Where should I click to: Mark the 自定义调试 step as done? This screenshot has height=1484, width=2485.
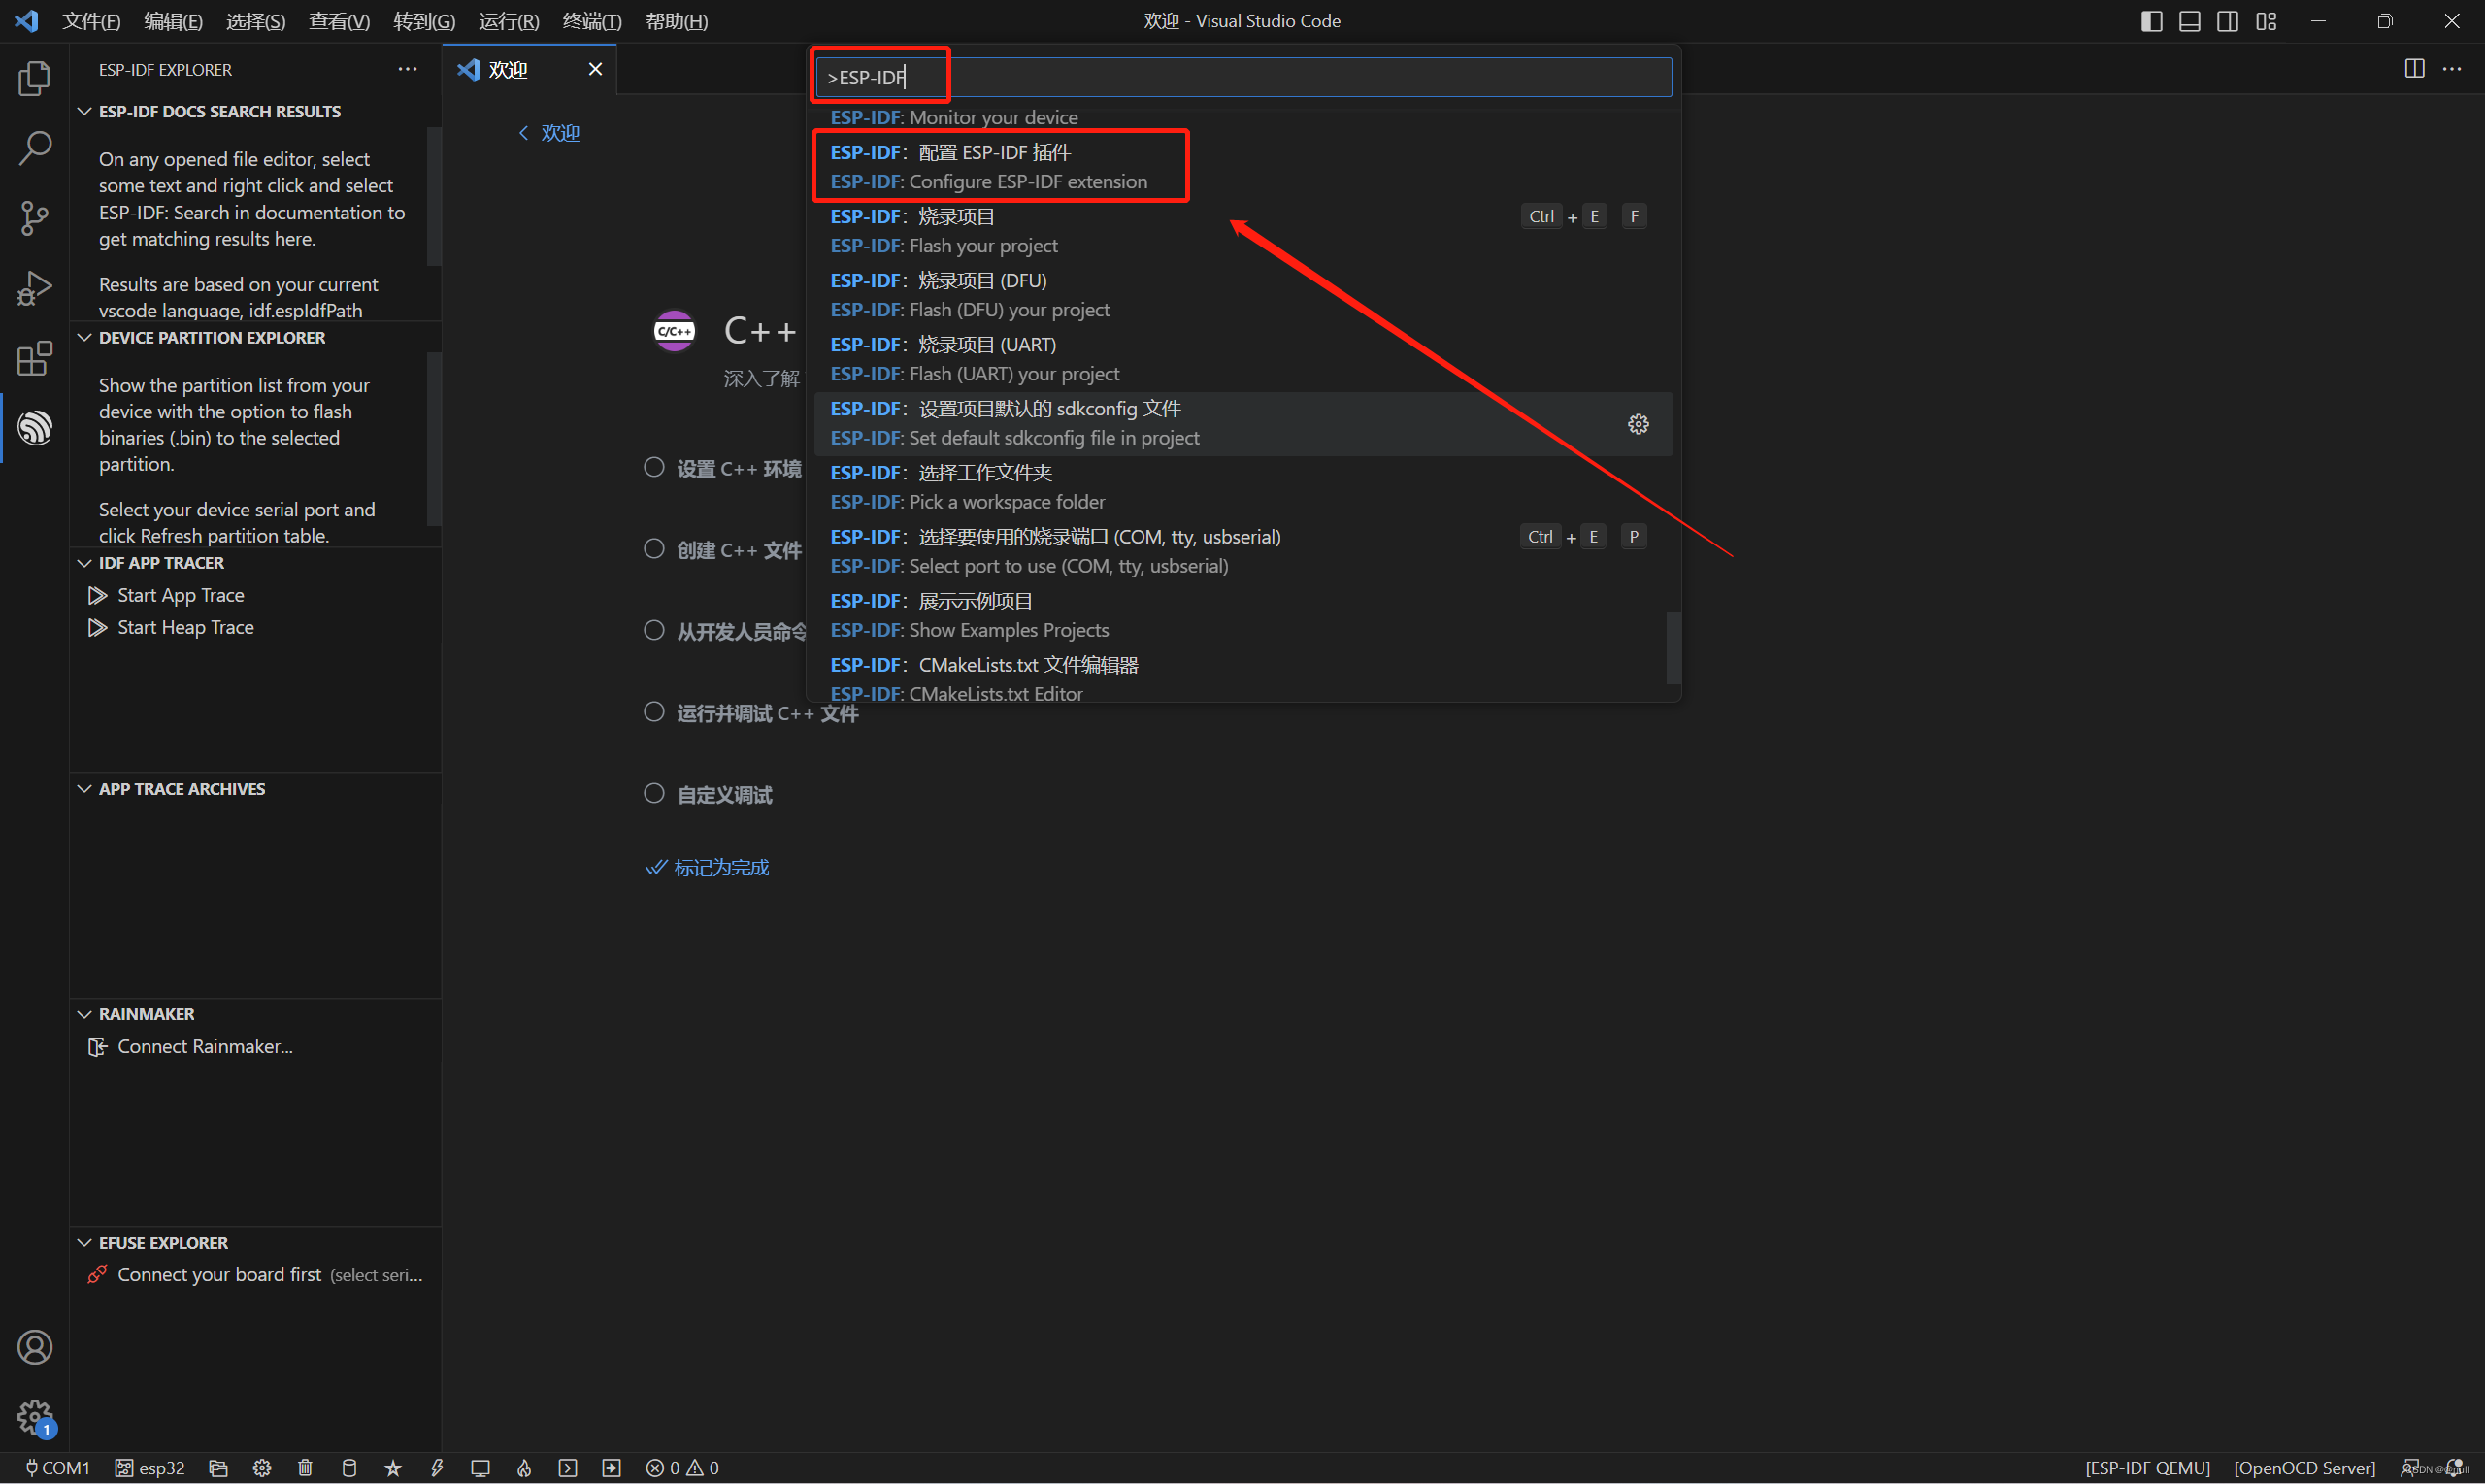point(654,793)
